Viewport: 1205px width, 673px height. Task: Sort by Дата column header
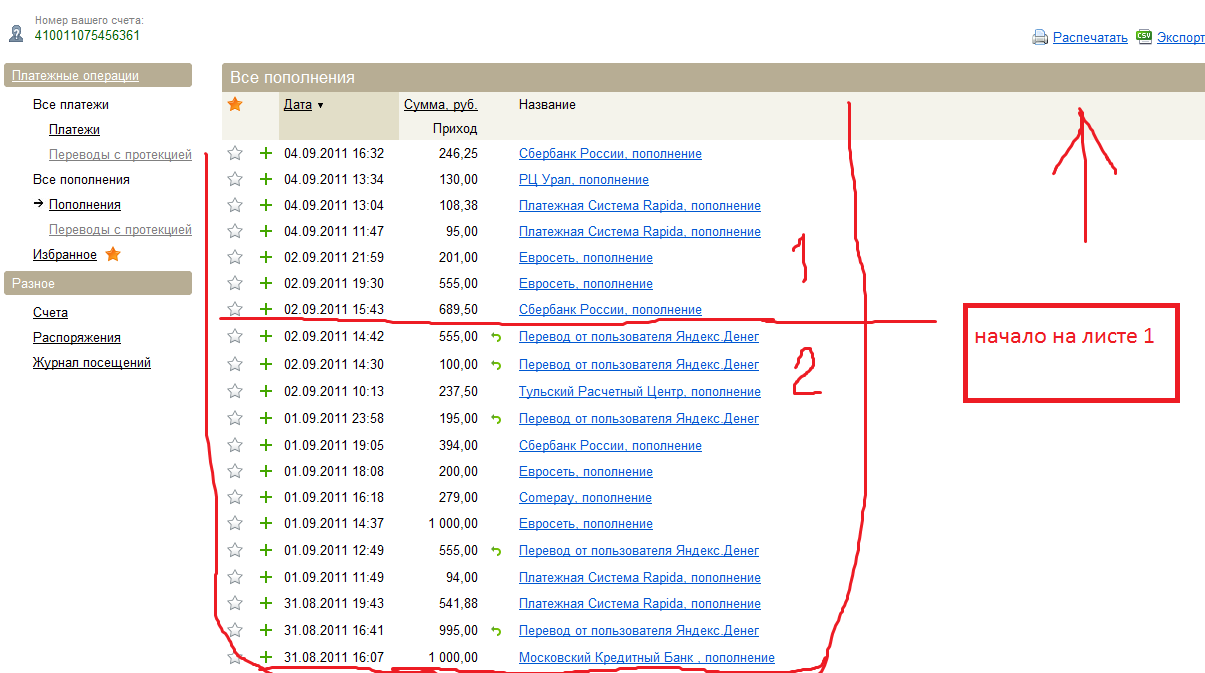[298, 104]
